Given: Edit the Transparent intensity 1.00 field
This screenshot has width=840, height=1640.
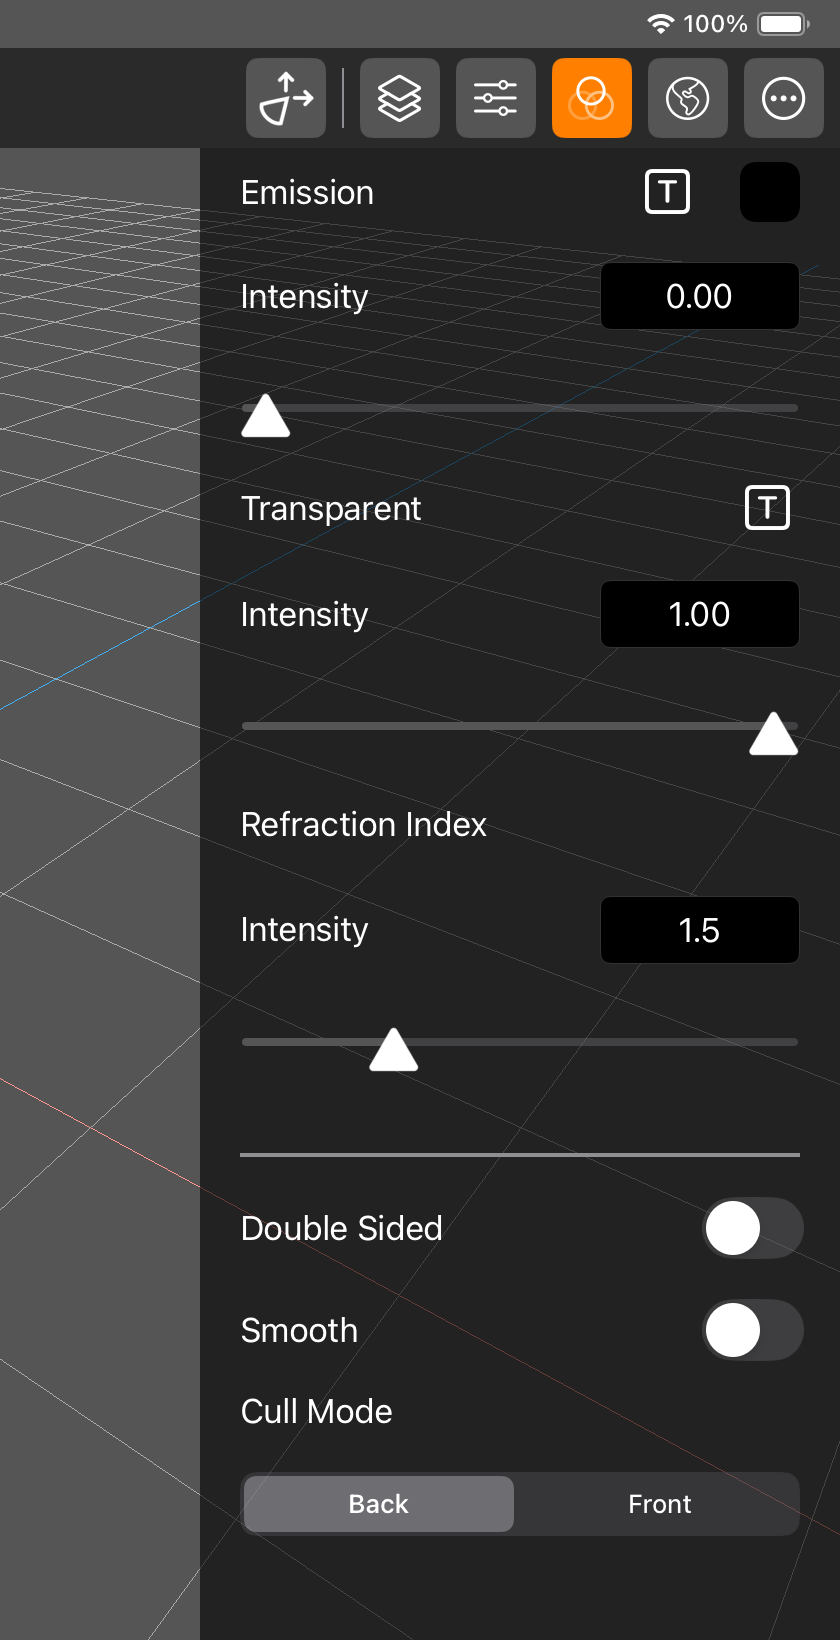Looking at the screenshot, I should (x=700, y=614).
